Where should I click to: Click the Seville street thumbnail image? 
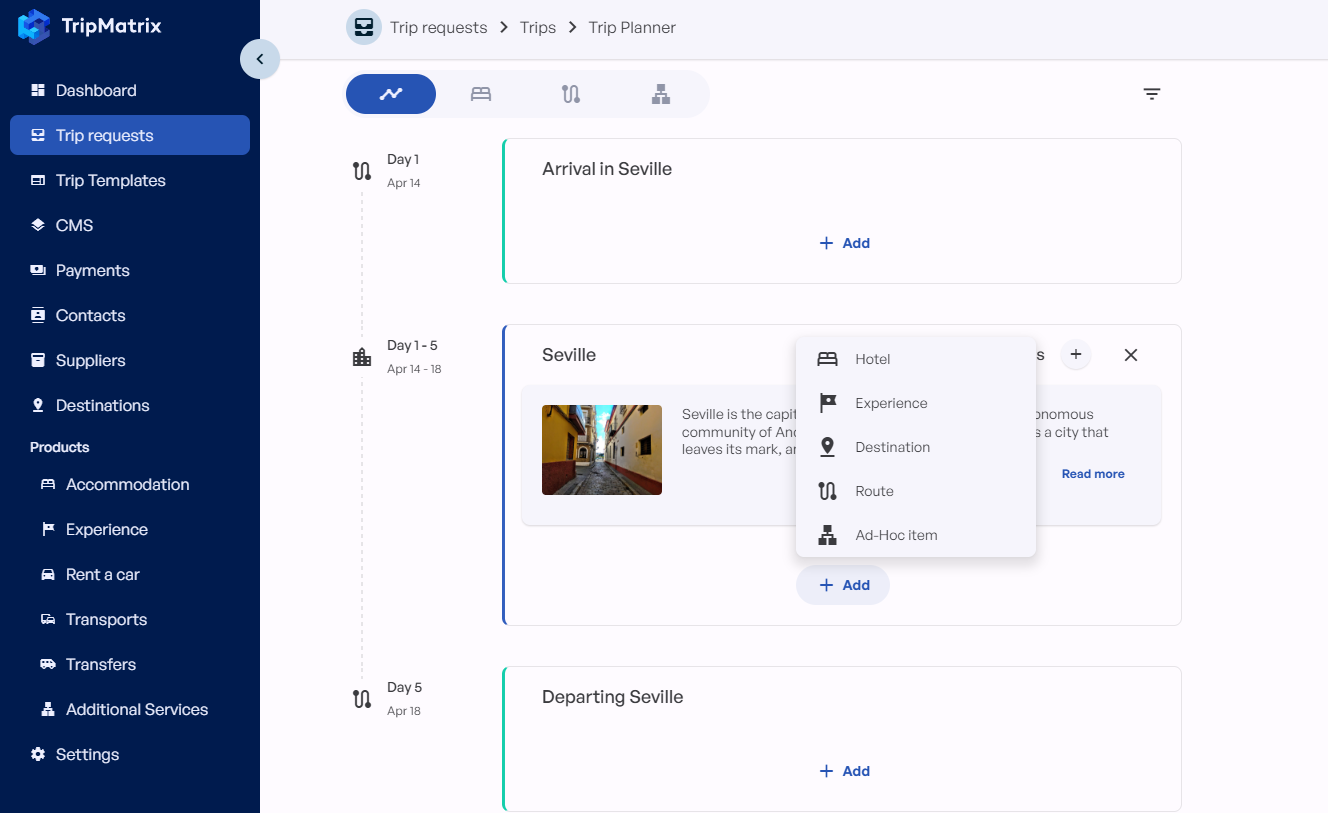[602, 450]
